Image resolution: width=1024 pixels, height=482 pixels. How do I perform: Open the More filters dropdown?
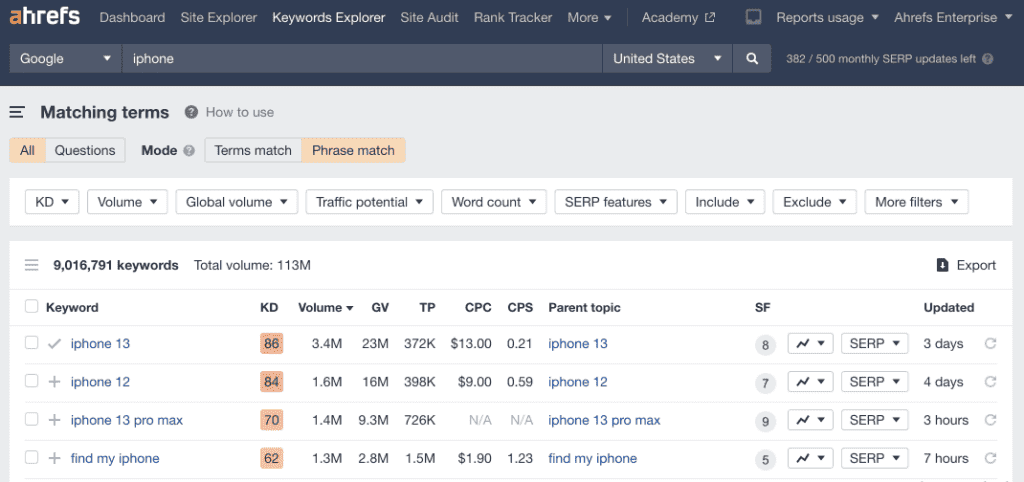[x=917, y=202]
